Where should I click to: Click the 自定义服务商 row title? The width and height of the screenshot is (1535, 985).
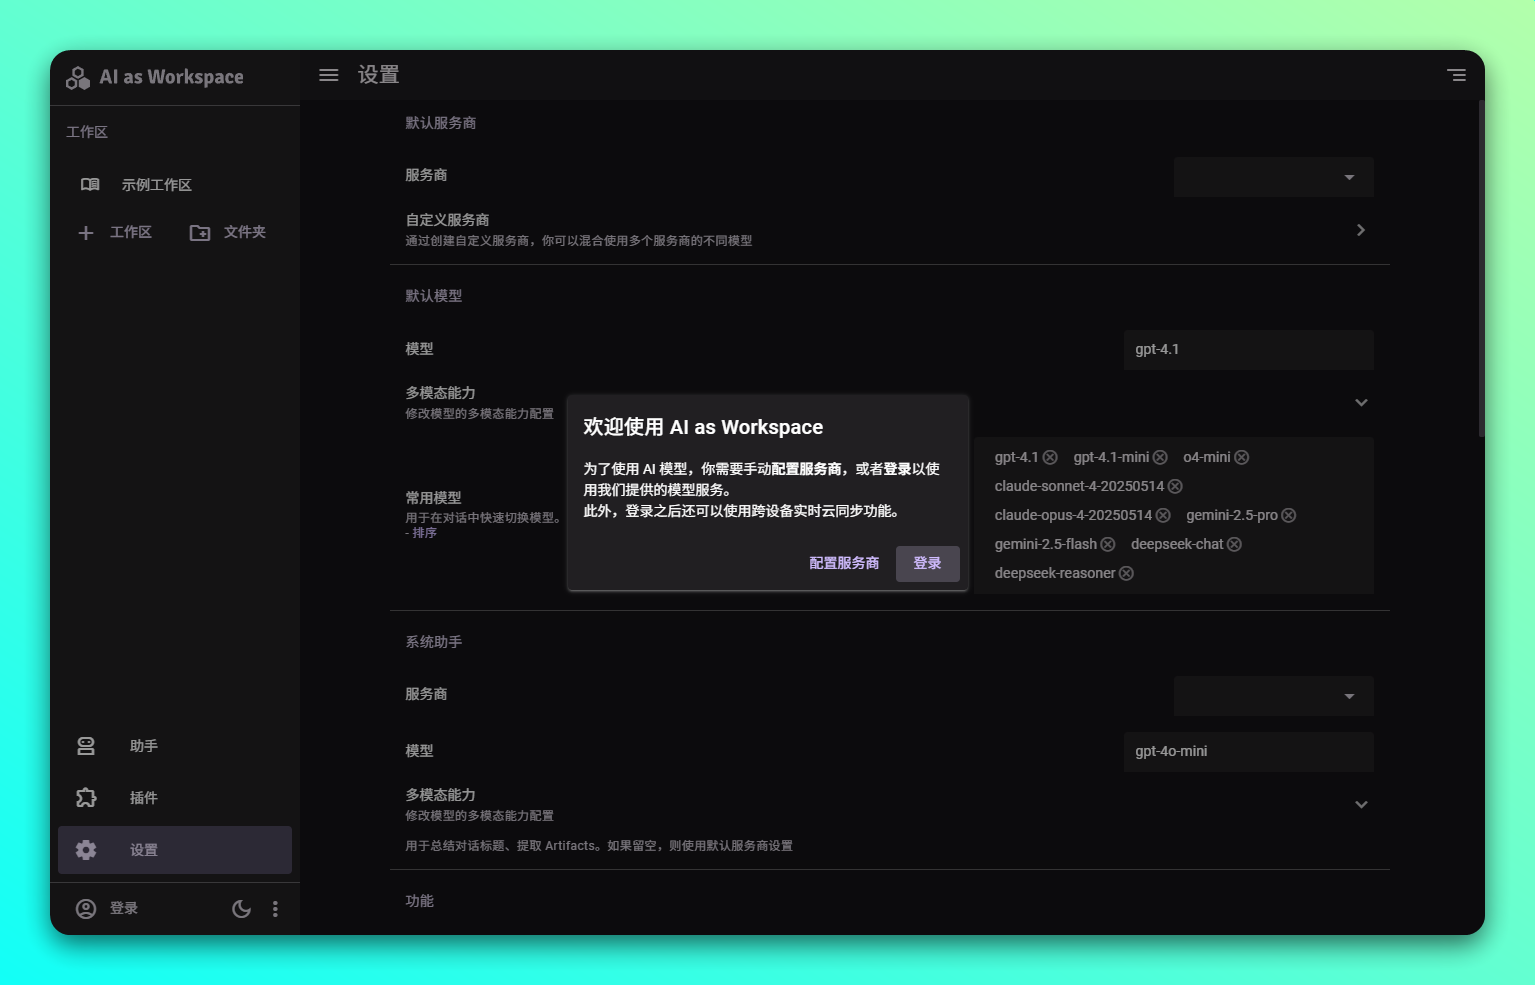point(447,220)
